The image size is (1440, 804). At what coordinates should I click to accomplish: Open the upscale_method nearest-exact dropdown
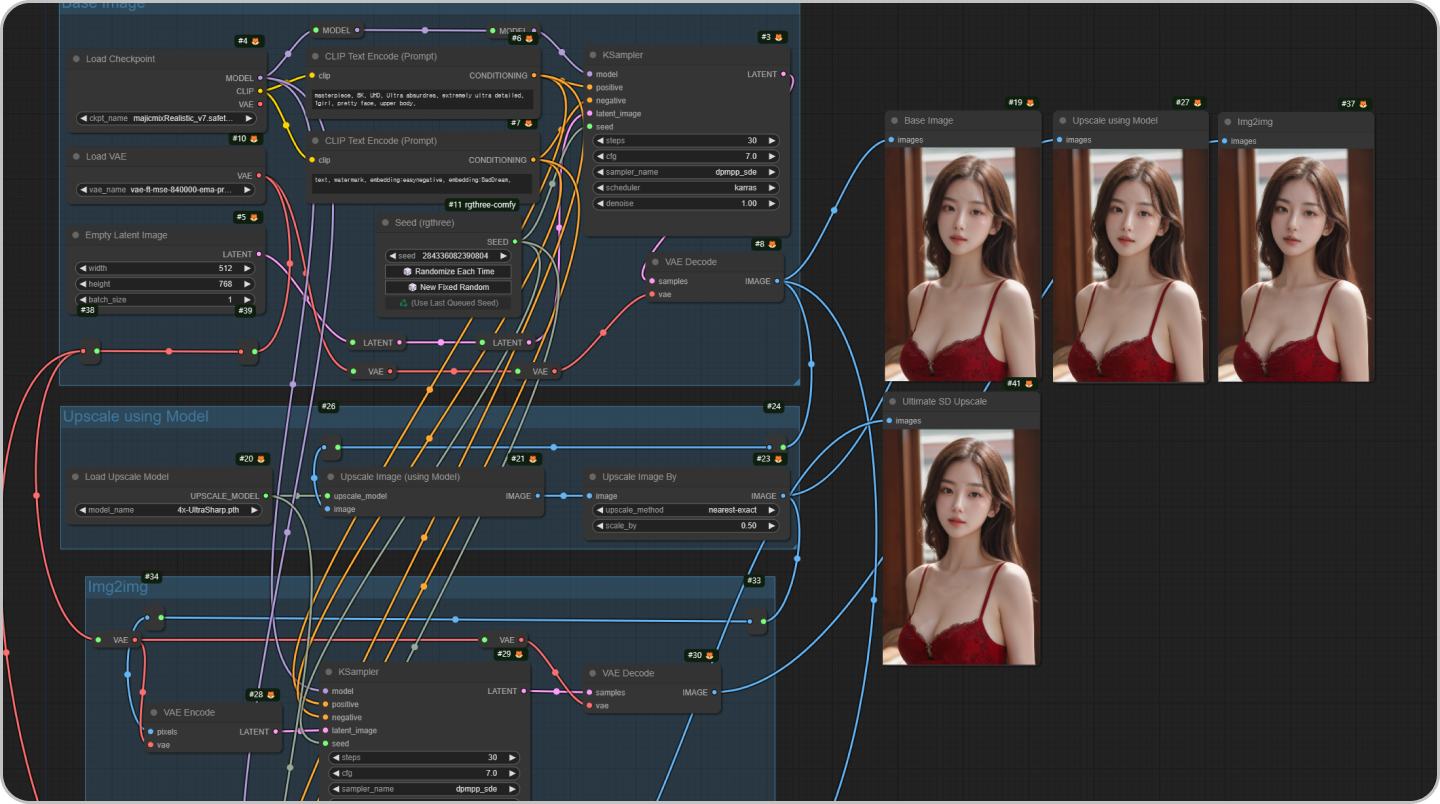686,510
